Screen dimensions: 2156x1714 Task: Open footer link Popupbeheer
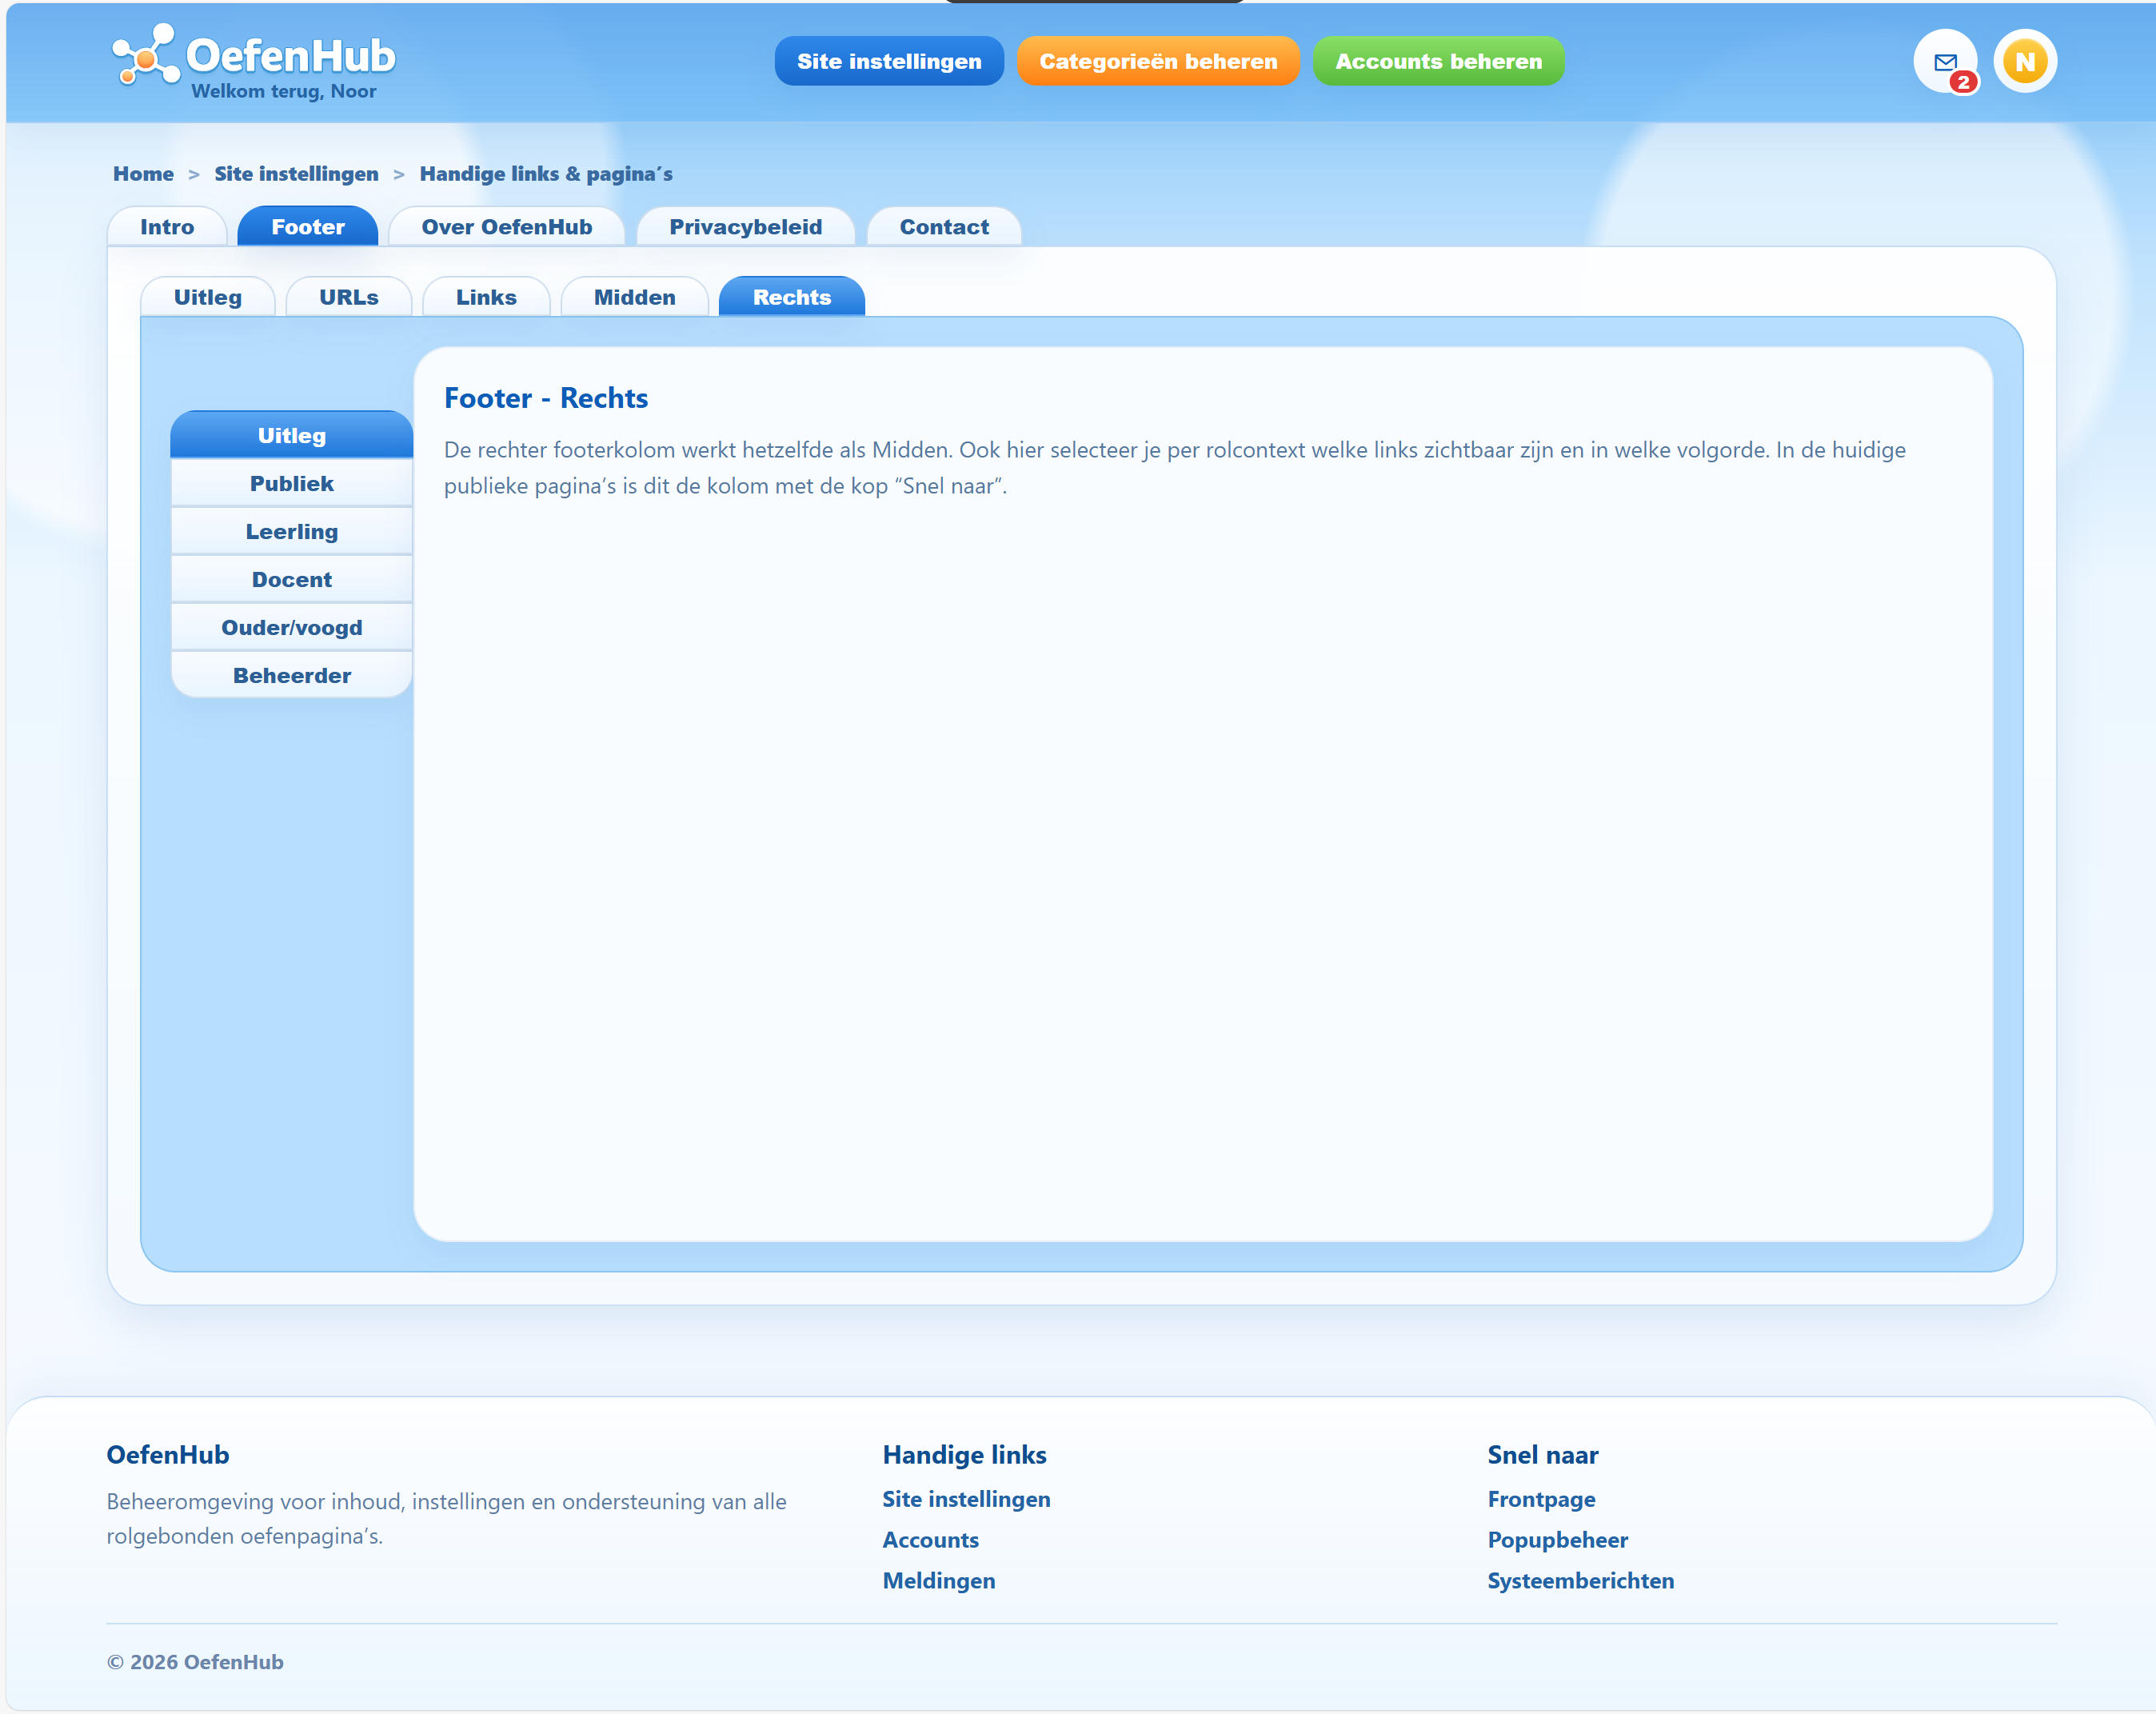tap(1557, 1540)
